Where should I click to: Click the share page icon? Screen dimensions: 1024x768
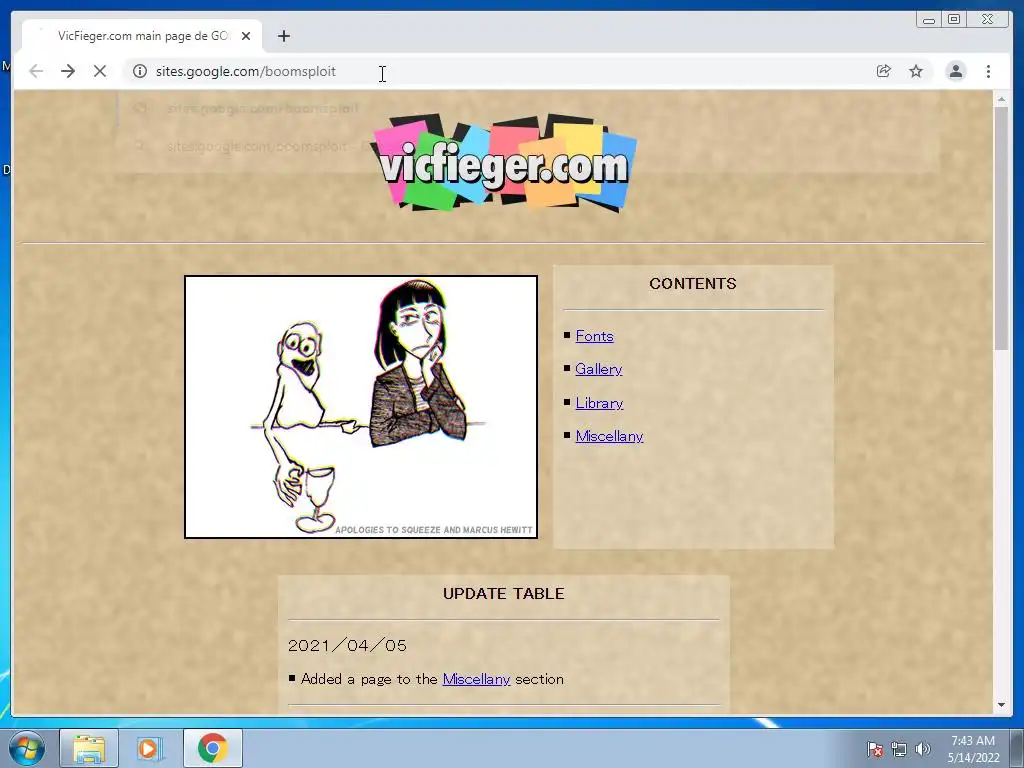coord(884,71)
